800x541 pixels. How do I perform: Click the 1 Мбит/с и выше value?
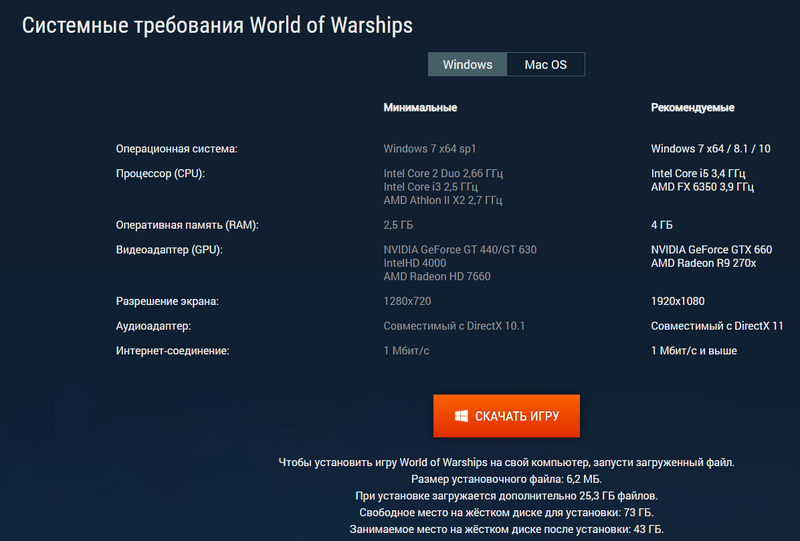(694, 351)
